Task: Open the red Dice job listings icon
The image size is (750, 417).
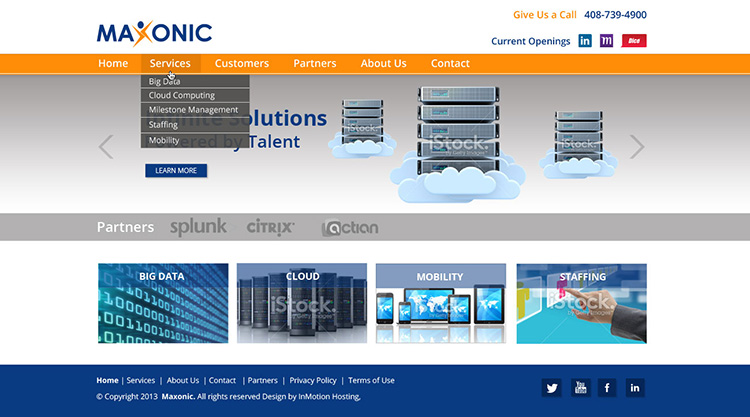Action: pos(634,41)
